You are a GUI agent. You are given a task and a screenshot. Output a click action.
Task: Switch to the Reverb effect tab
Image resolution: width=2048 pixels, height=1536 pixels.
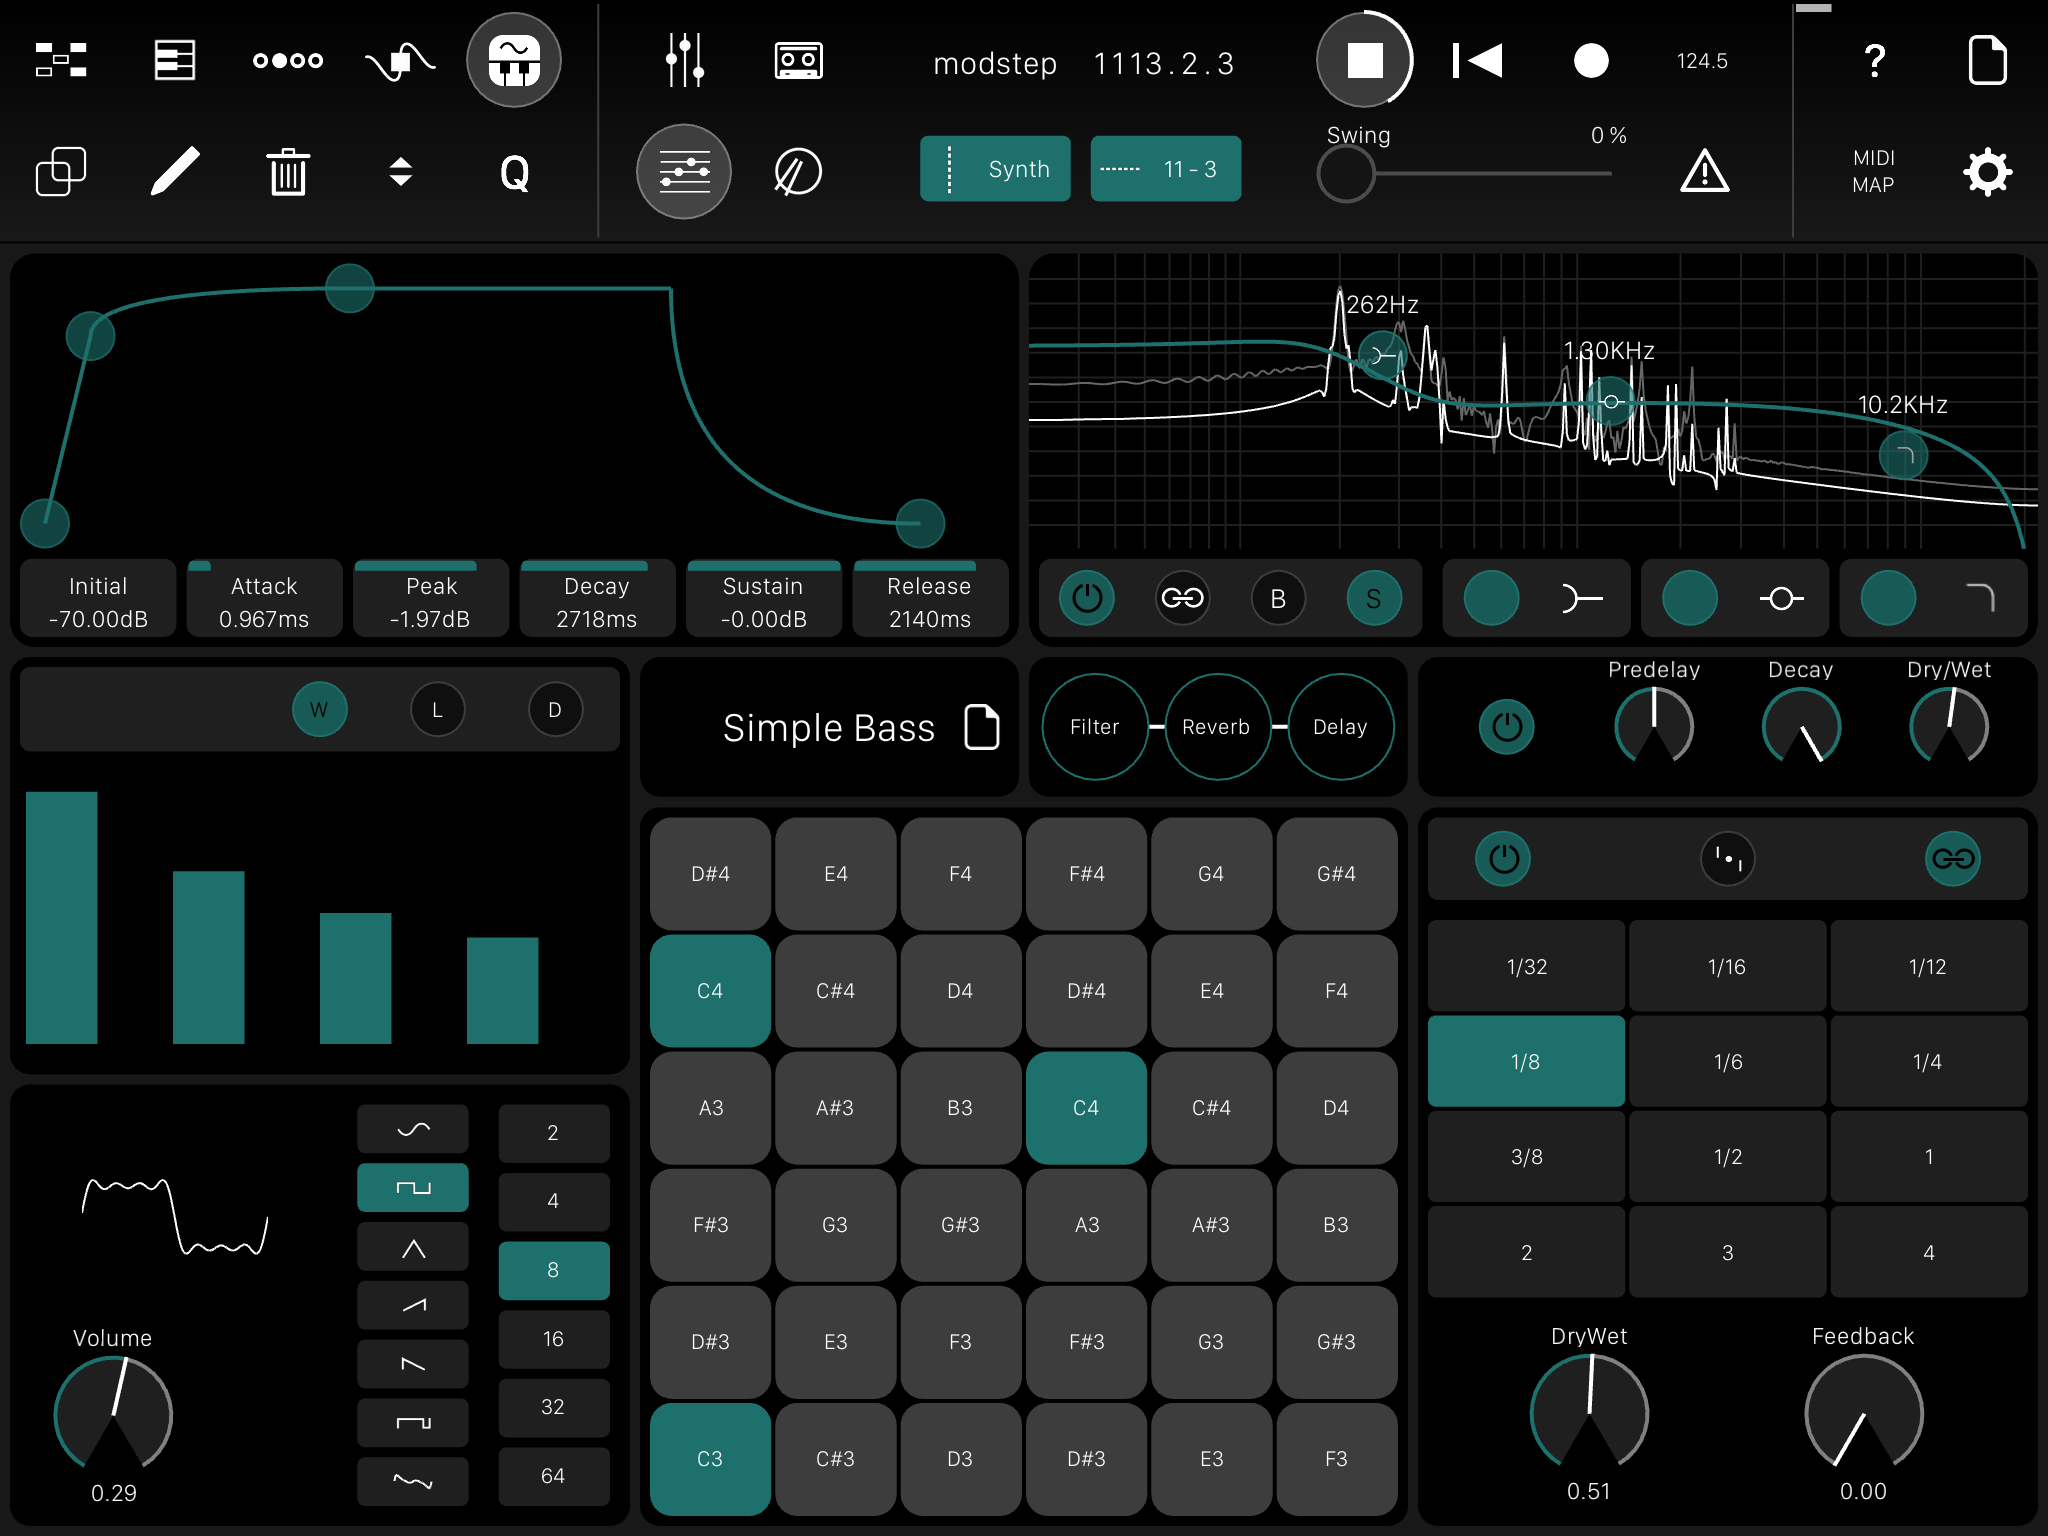pyautogui.click(x=1216, y=727)
